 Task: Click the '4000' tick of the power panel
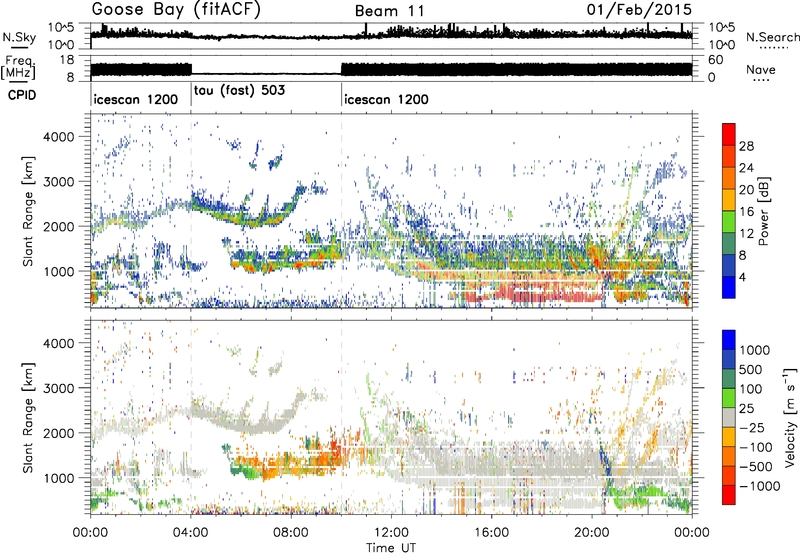61,137
